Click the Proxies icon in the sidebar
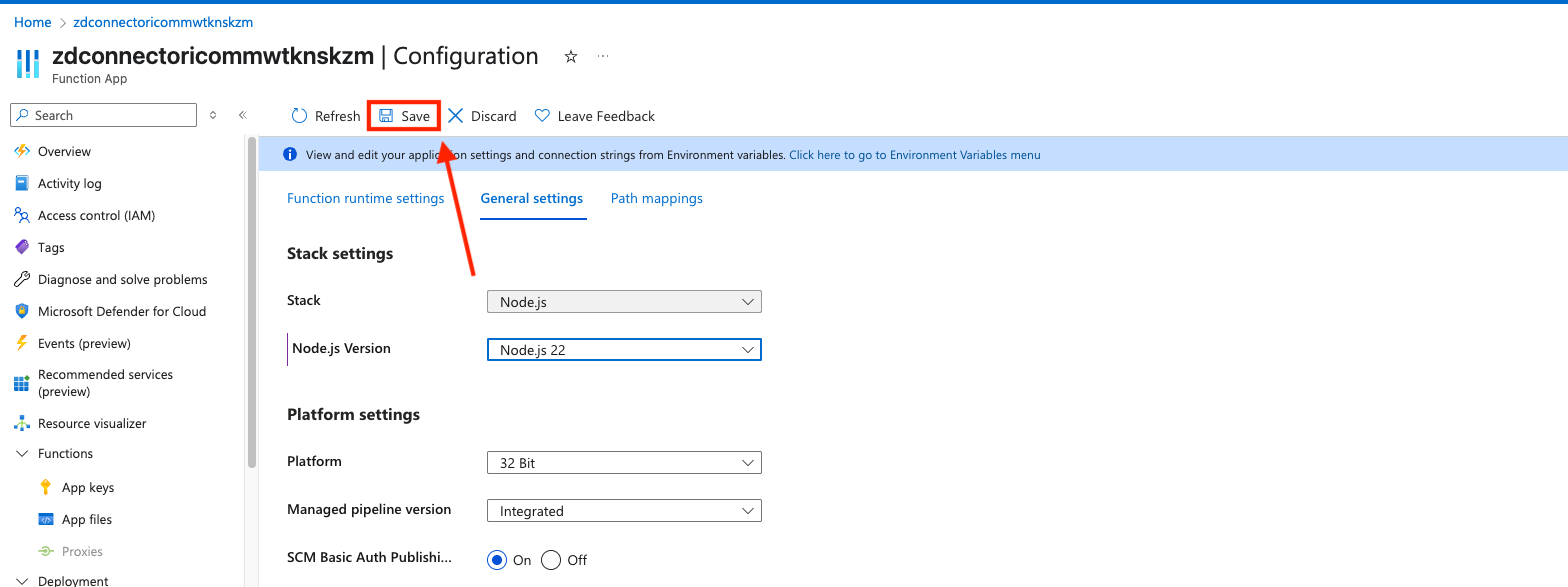The height and width of the screenshot is (587, 1568). (46, 552)
